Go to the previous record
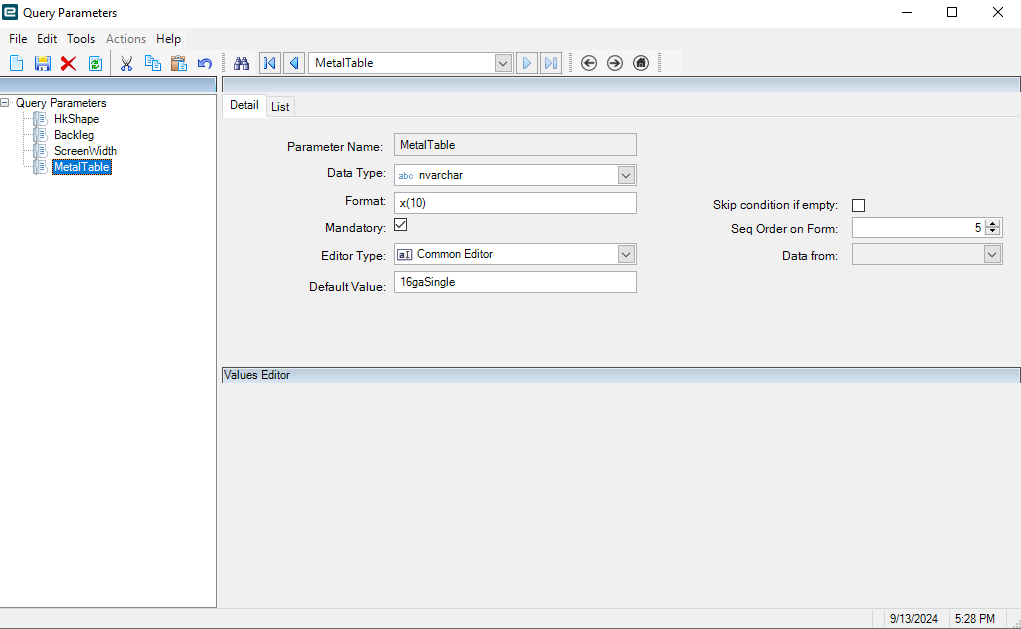The image size is (1021, 629). (294, 63)
